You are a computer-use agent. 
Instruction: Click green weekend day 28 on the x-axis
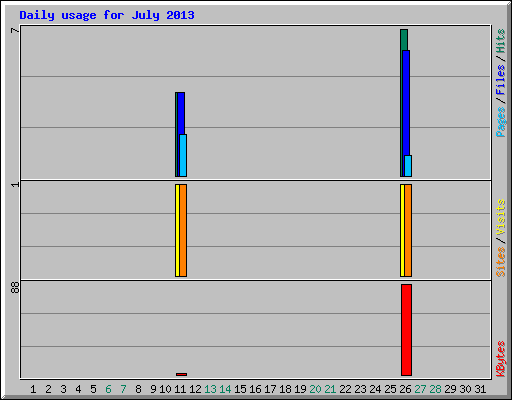tap(435, 389)
